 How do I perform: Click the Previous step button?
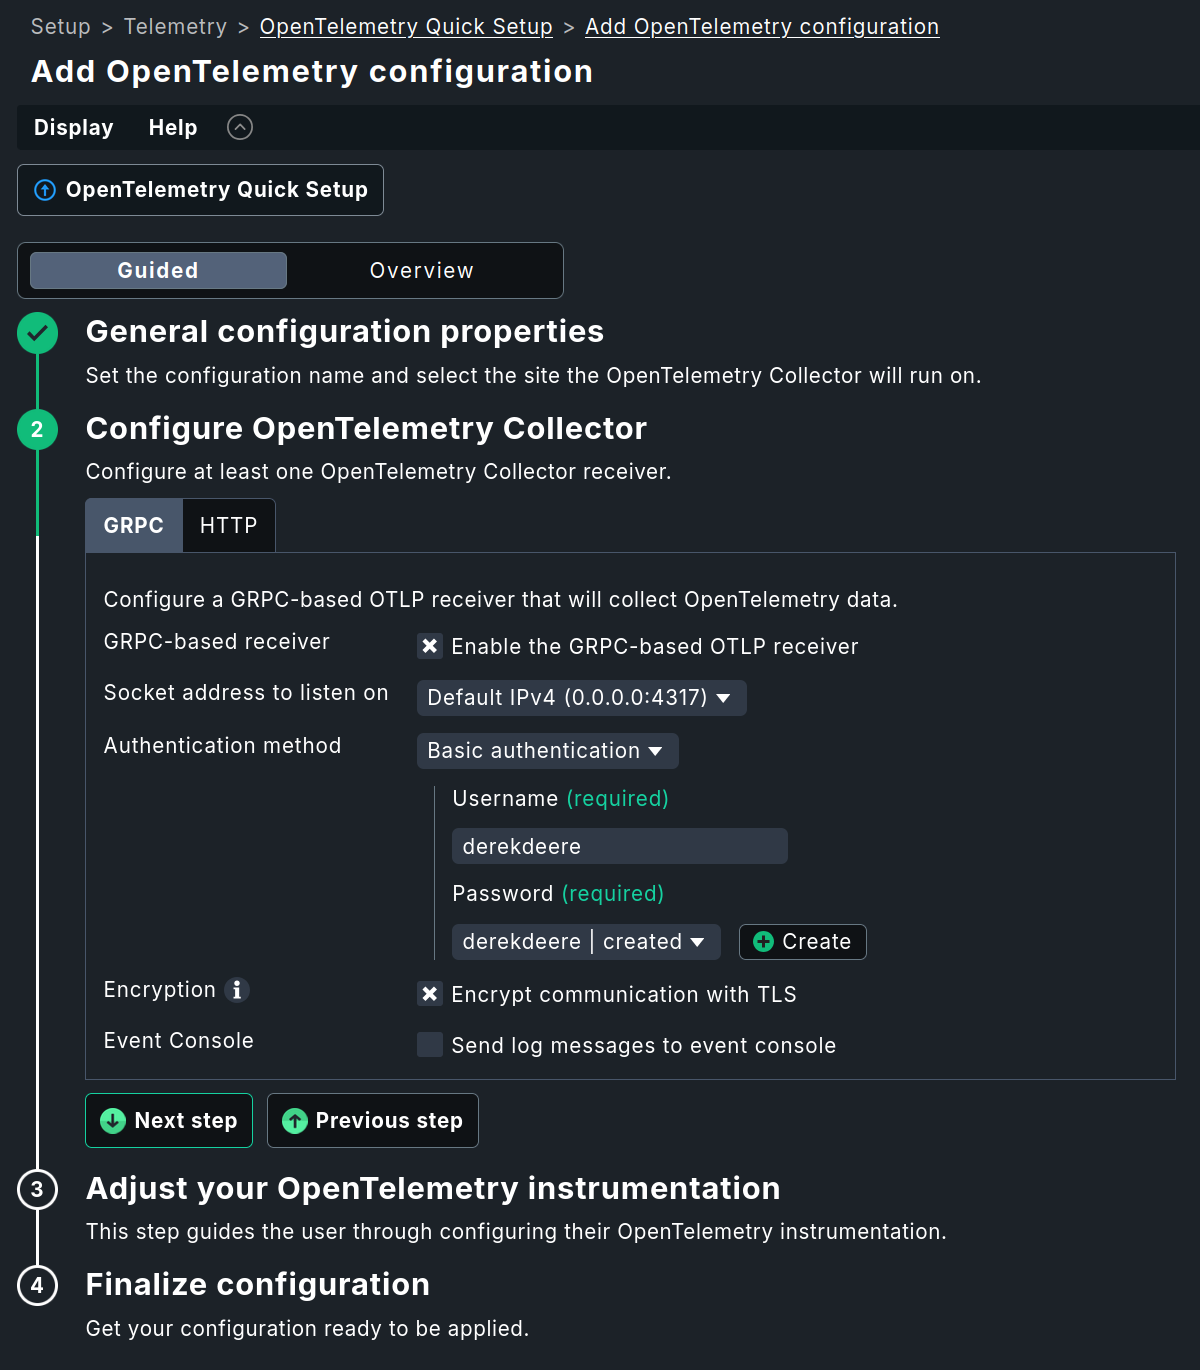click(x=373, y=1121)
